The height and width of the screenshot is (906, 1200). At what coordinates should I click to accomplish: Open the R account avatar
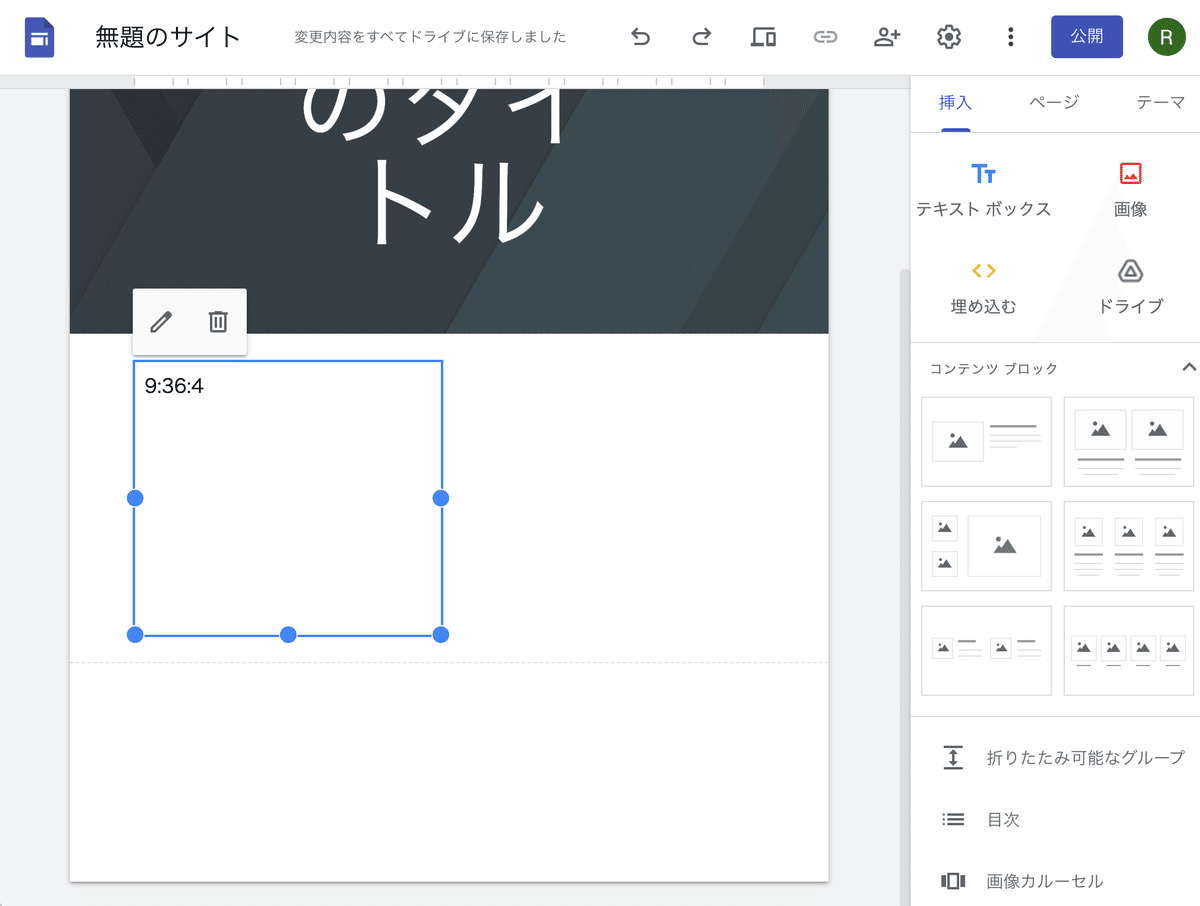[x=1166, y=38]
